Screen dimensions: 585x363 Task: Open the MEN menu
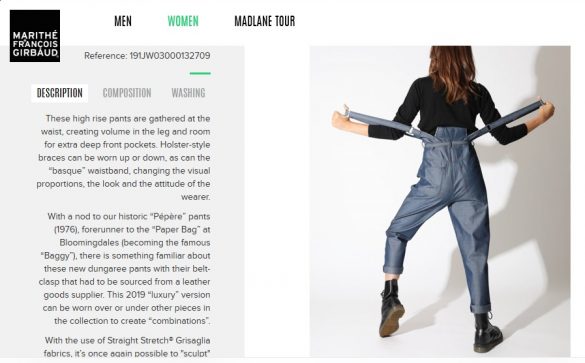123,21
